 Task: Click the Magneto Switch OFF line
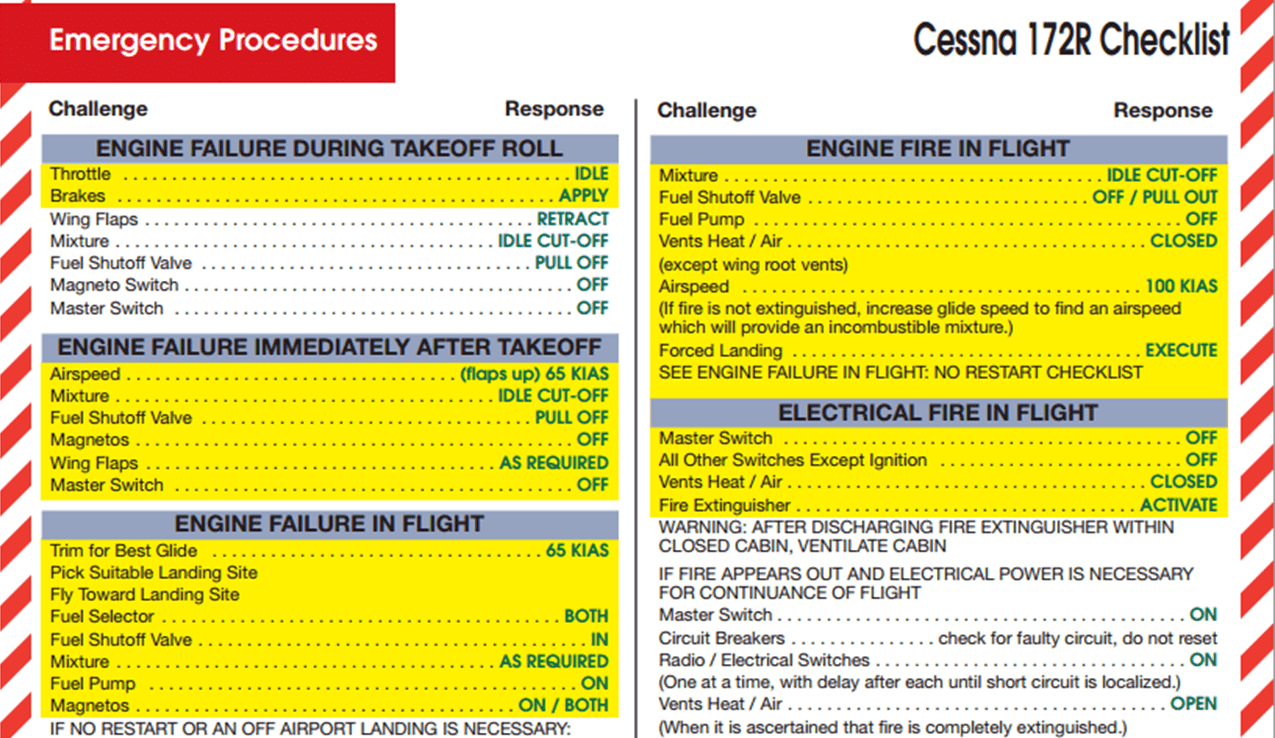pos(329,286)
